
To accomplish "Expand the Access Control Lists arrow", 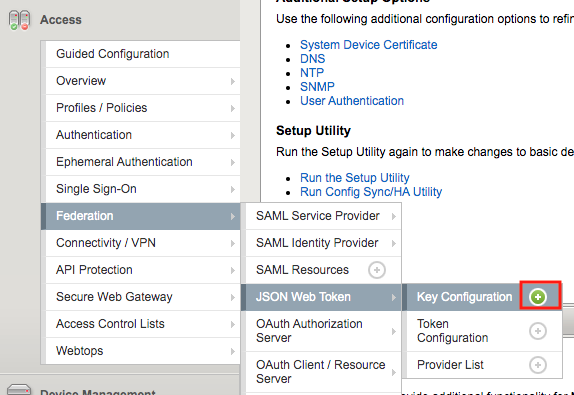I will click(233, 324).
